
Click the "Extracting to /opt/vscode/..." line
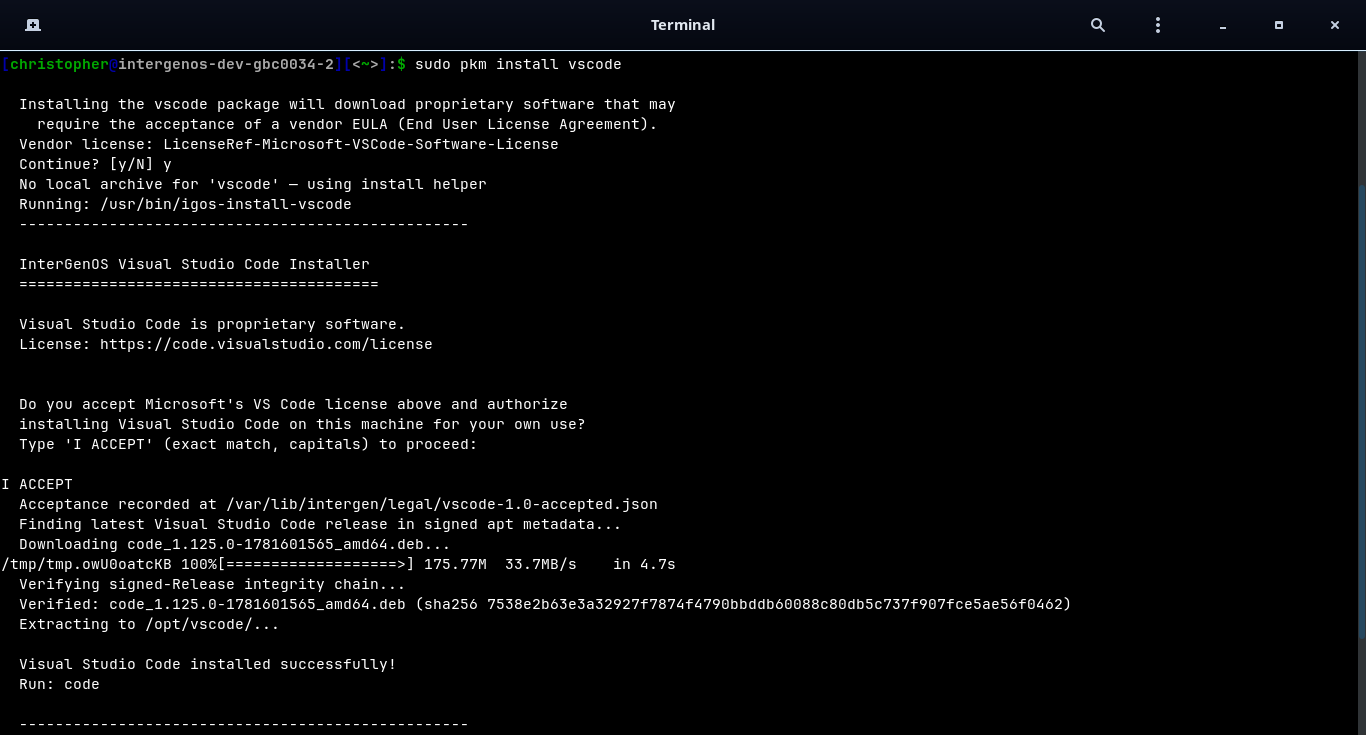tap(149, 624)
